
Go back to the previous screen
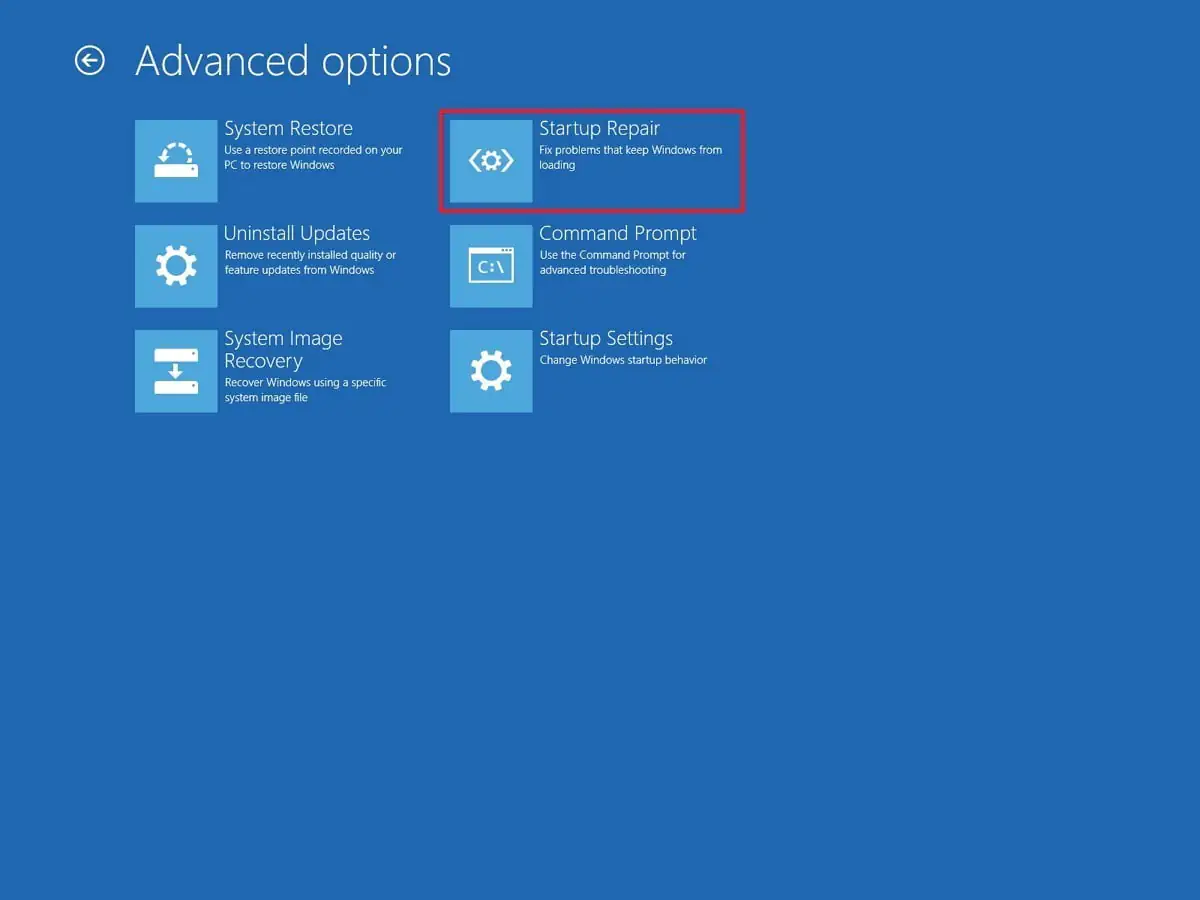click(x=90, y=61)
